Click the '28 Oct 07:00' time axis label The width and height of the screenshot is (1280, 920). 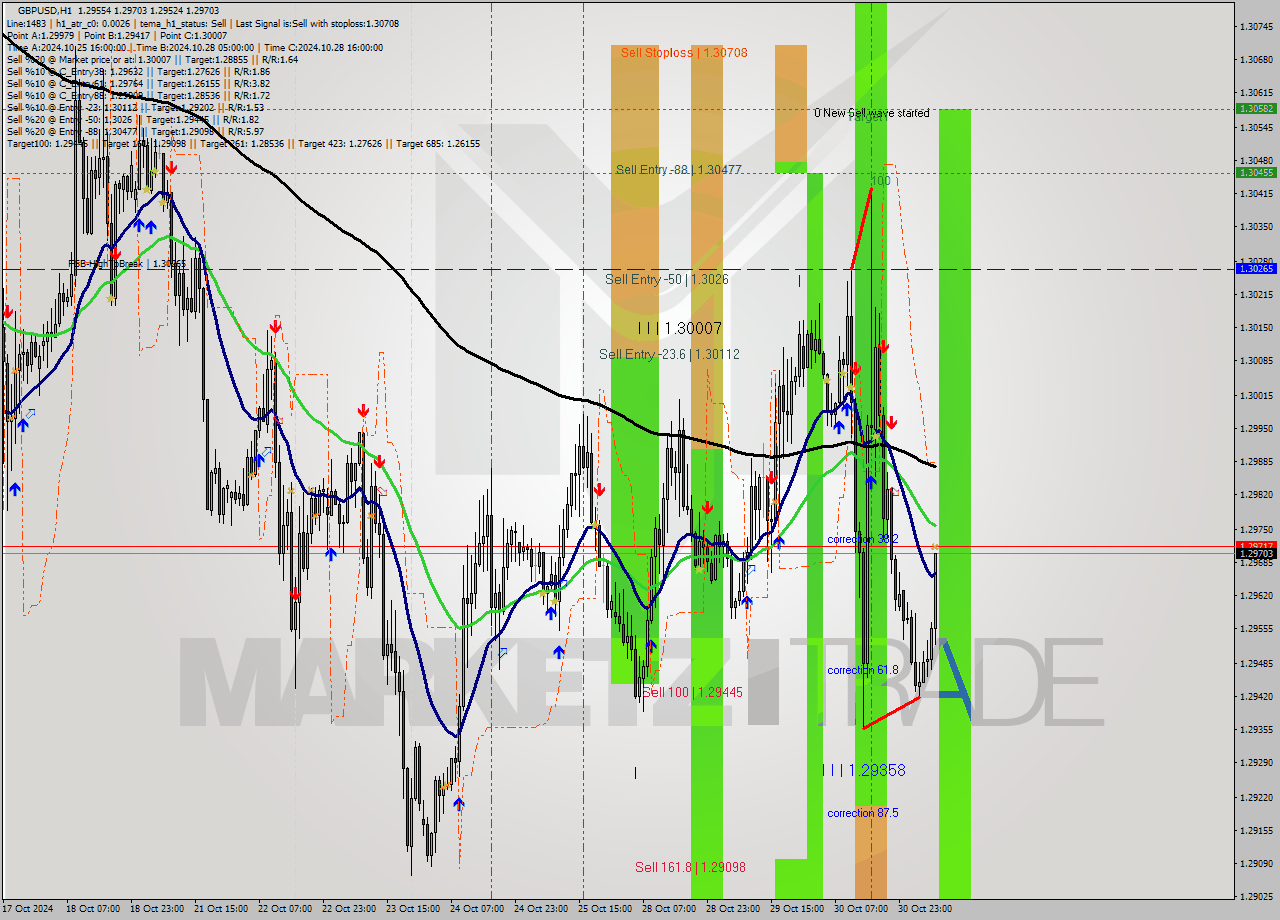pos(669,909)
